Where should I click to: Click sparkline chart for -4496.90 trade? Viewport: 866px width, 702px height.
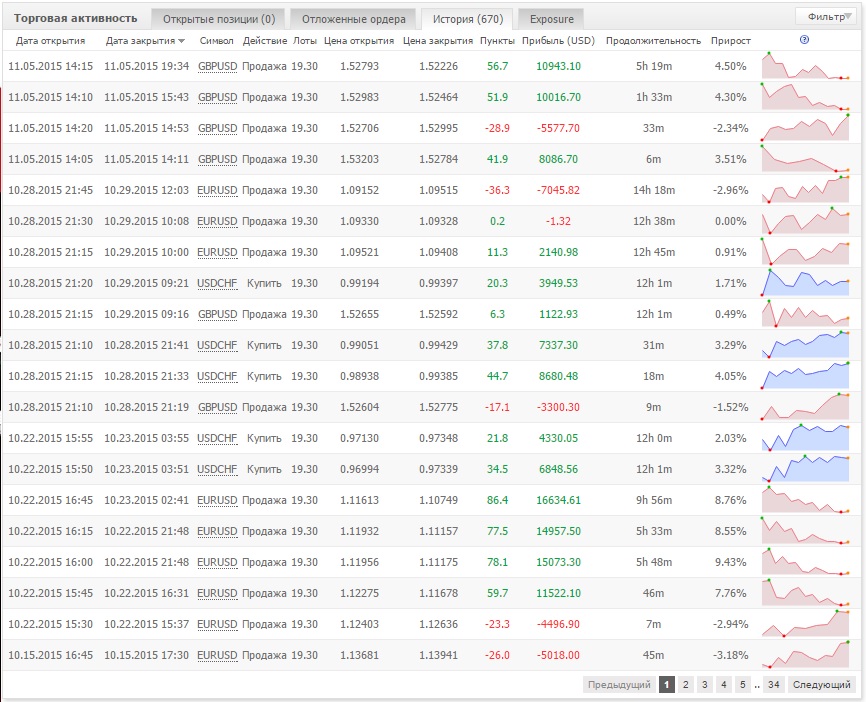[x=805, y=624]
